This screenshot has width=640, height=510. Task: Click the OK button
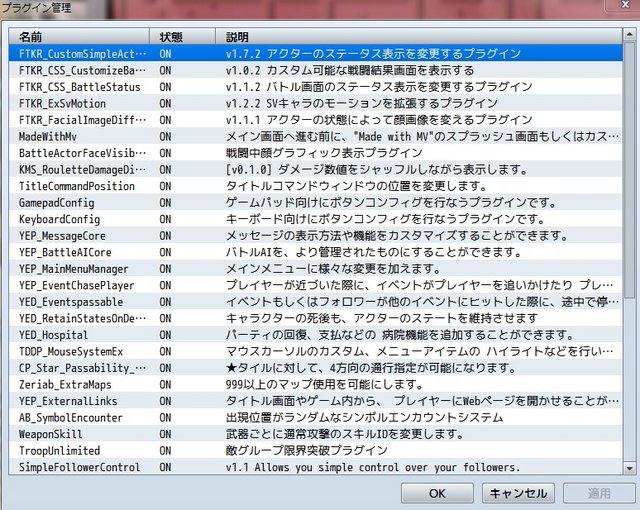[437, 493]
